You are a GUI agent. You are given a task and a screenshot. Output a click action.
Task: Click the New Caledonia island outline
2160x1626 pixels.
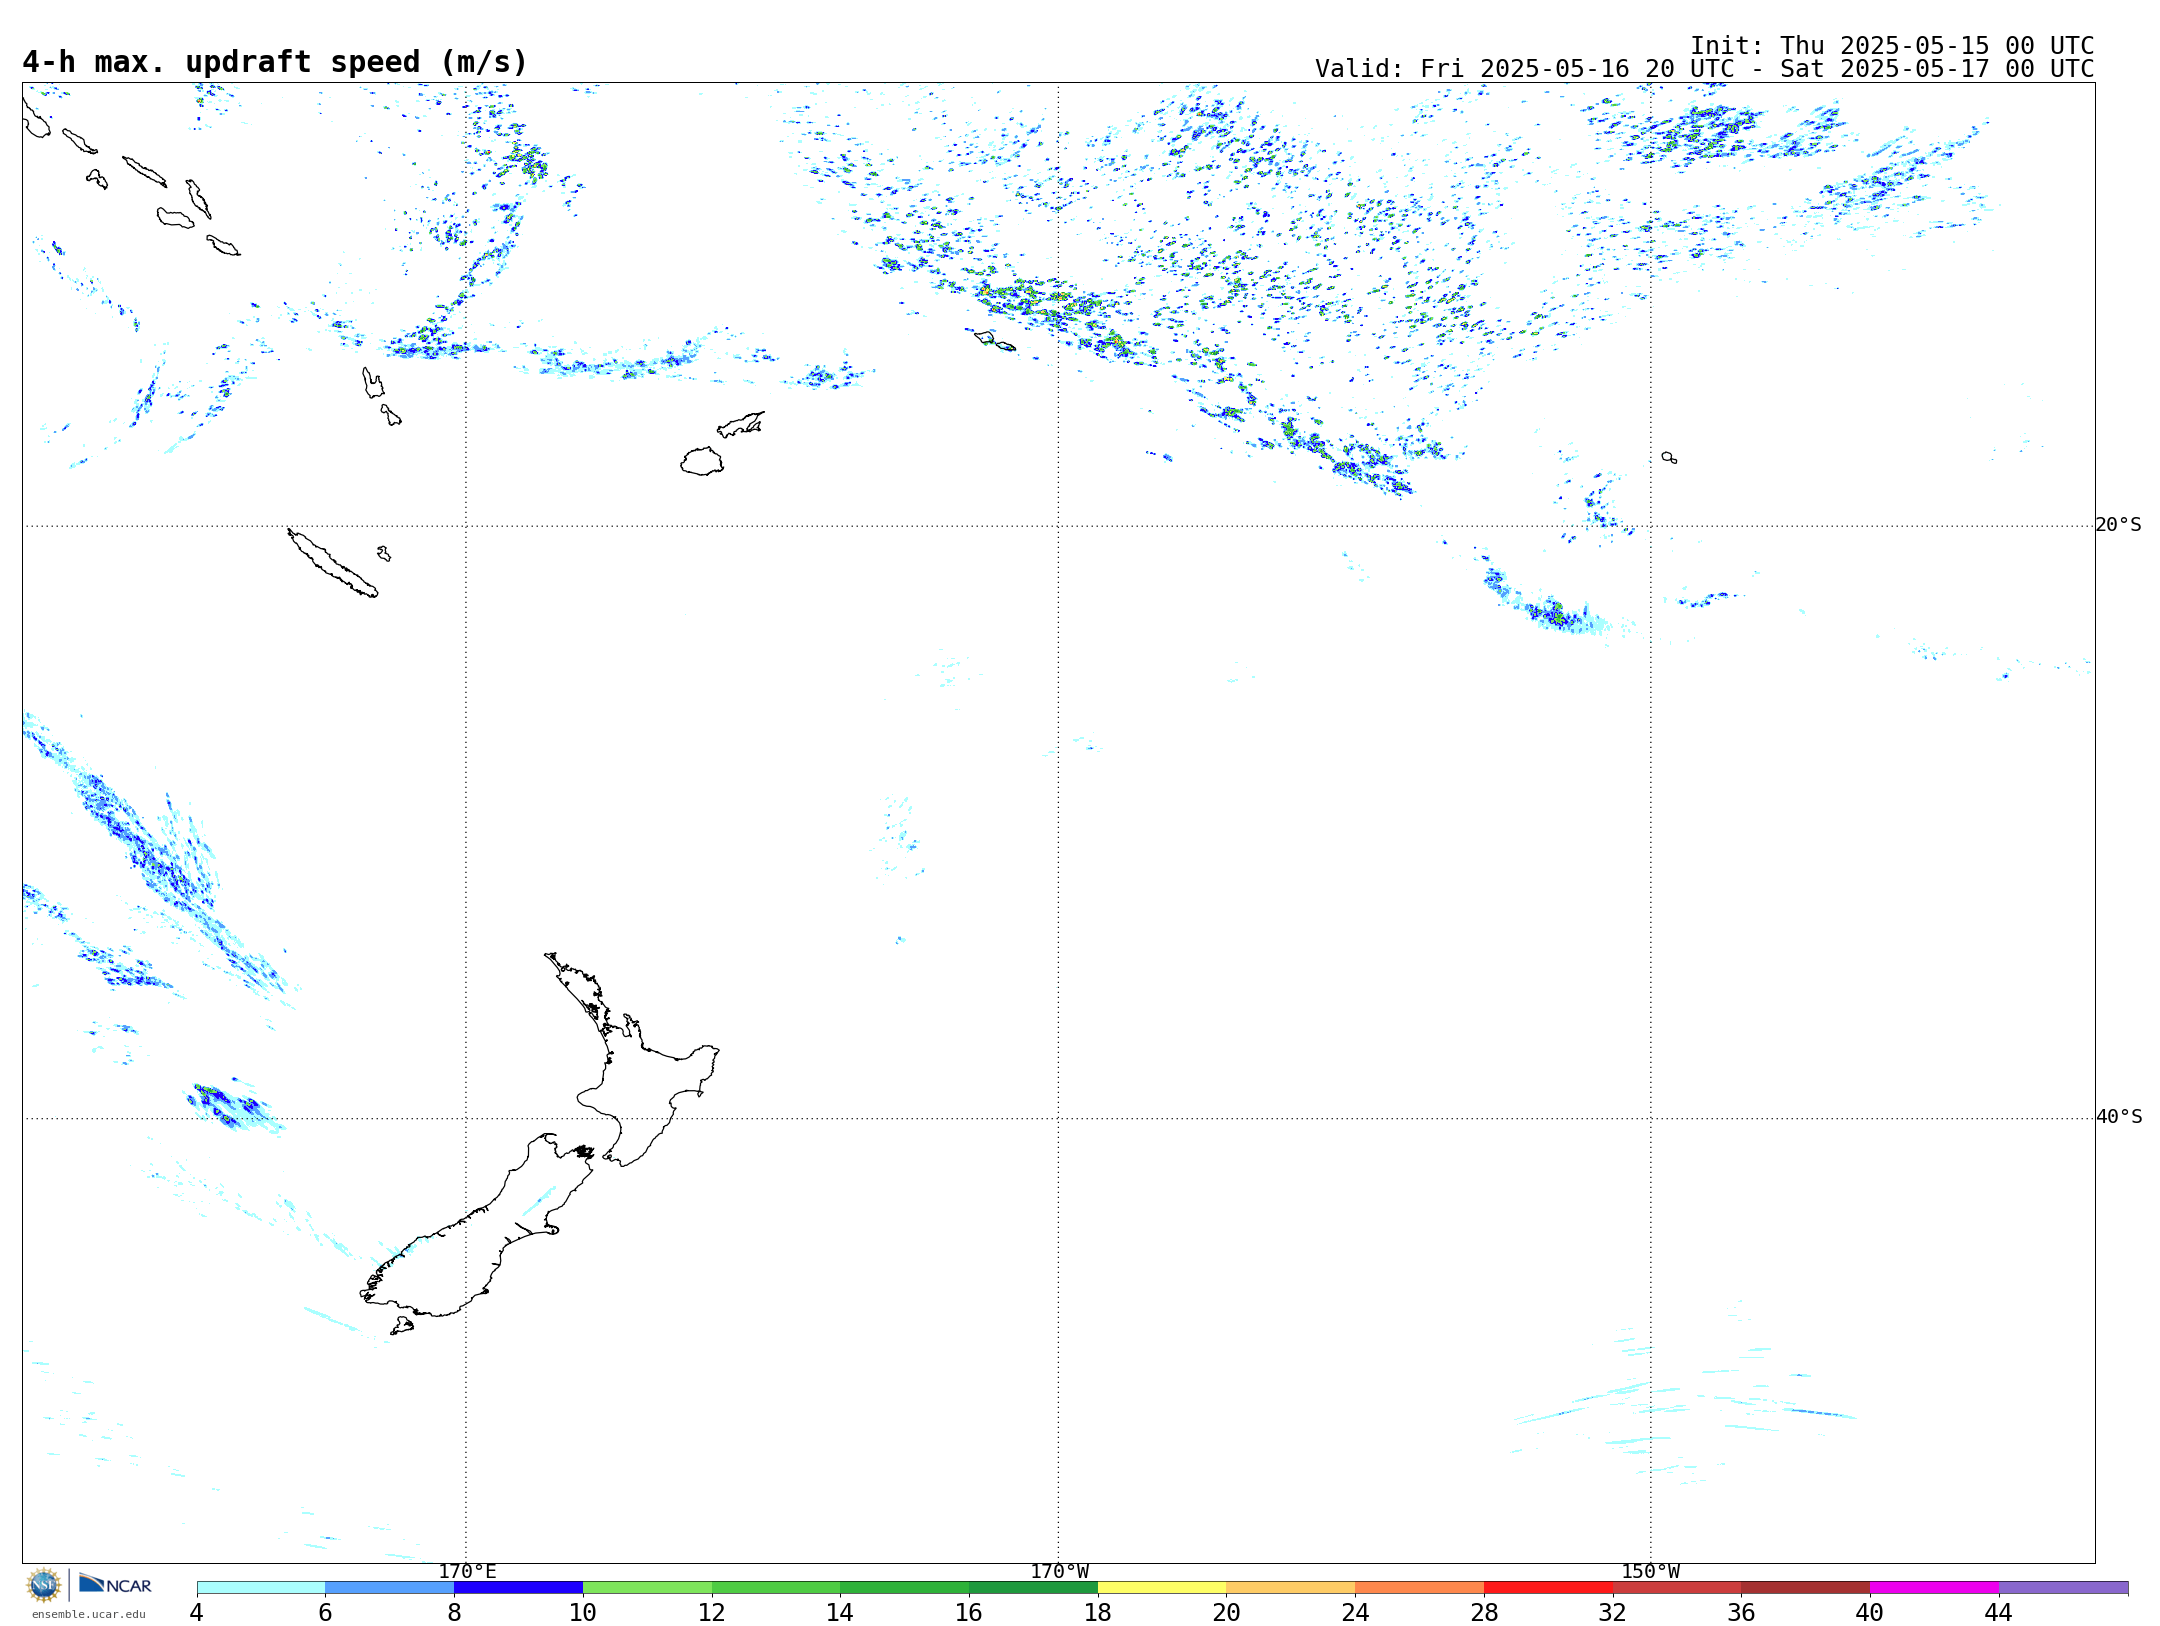pyautogui.click(x=333, y=564)
